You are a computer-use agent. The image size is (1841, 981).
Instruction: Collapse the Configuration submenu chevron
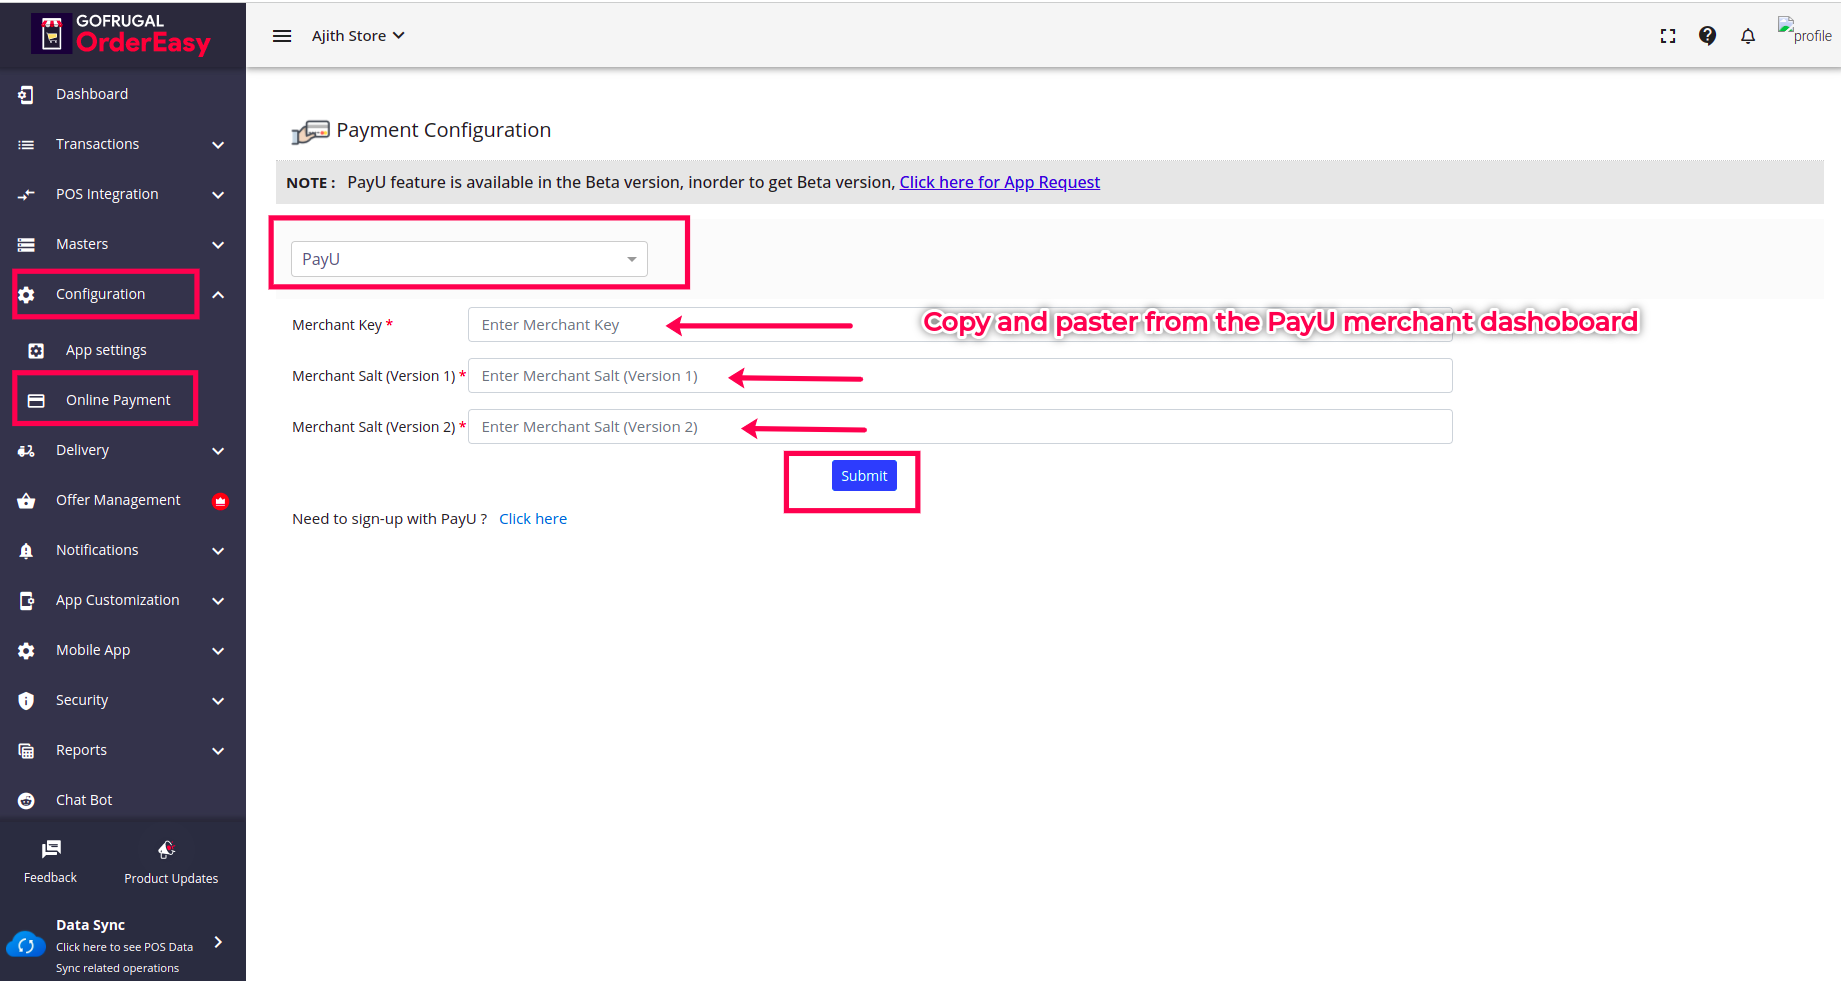point(218,295)
